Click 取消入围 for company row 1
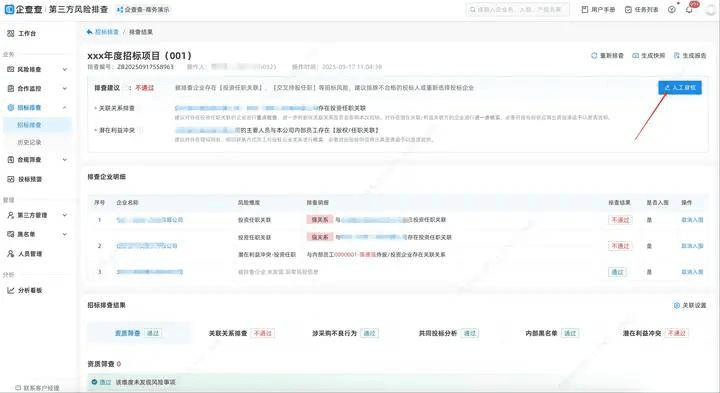Viewport: 720px width, 393px height. pyautogui.click(x=692, y=220)
